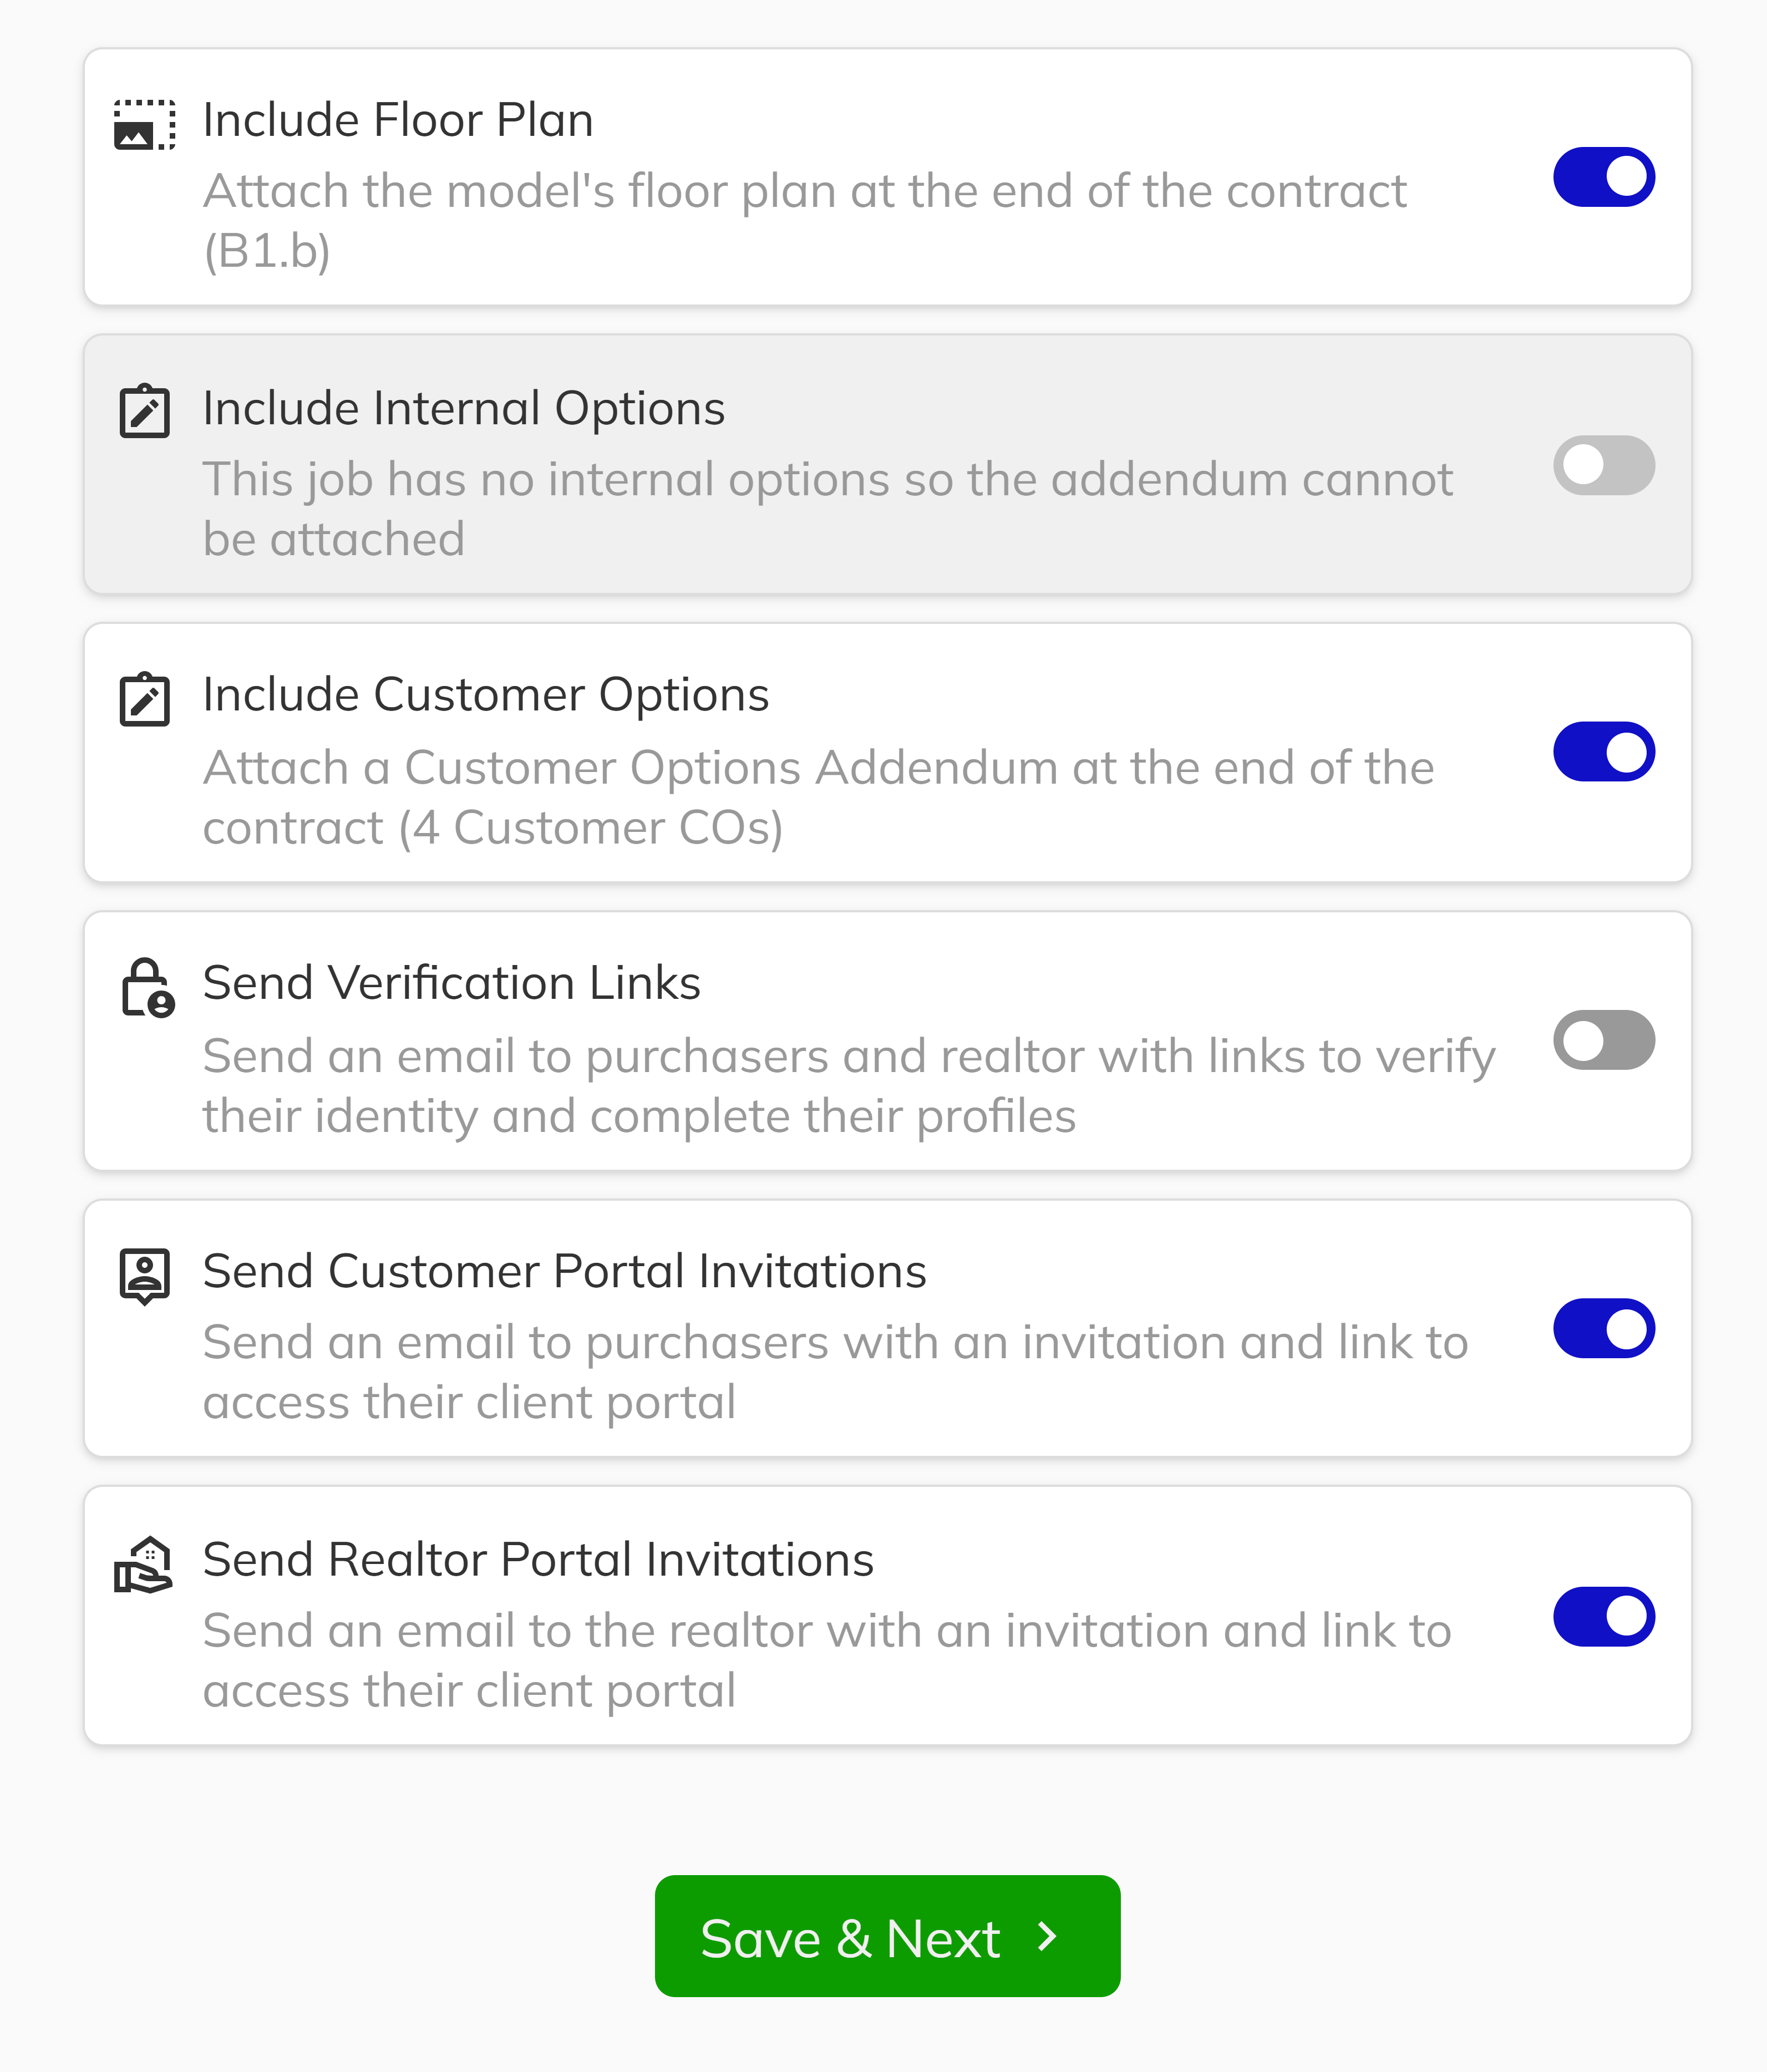Click the Customer Options clipboard icon
The height and width of the screenshot is (2072, 1767).
[145, 699]
